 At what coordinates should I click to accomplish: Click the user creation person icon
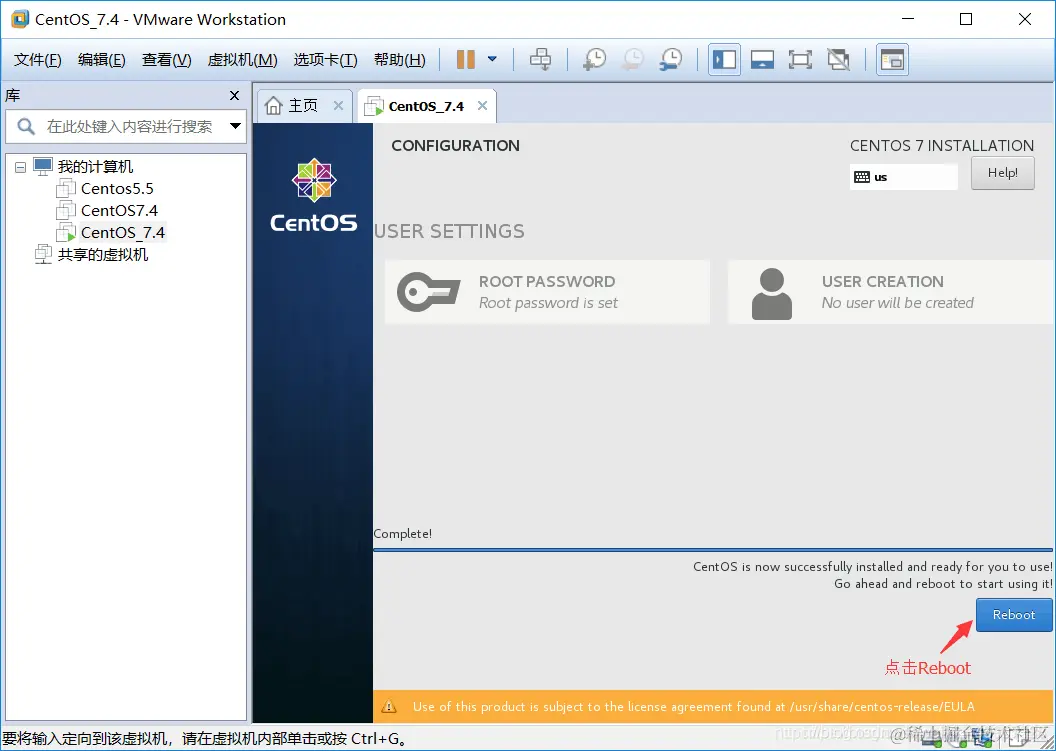(772, 294)
